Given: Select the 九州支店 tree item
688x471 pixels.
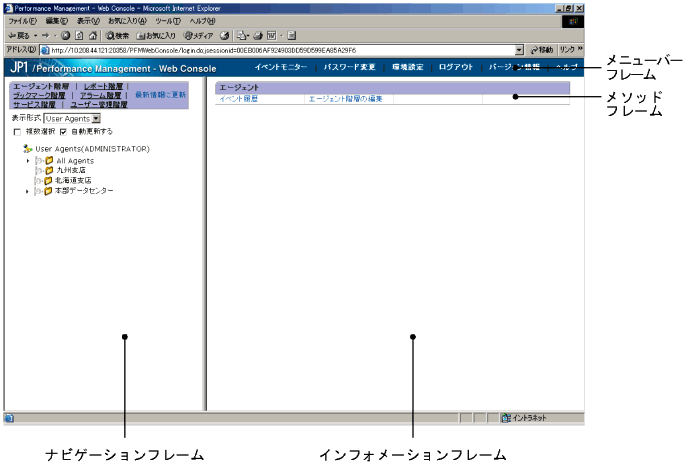Looking at the screenshot, I should pyautogui.click(x=71, y=170).
